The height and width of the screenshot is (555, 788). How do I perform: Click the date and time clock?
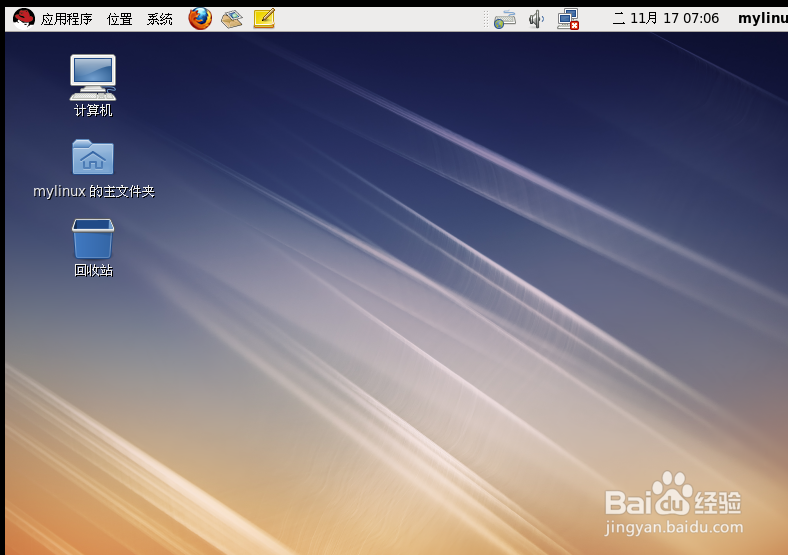click(x=666, y=19)
